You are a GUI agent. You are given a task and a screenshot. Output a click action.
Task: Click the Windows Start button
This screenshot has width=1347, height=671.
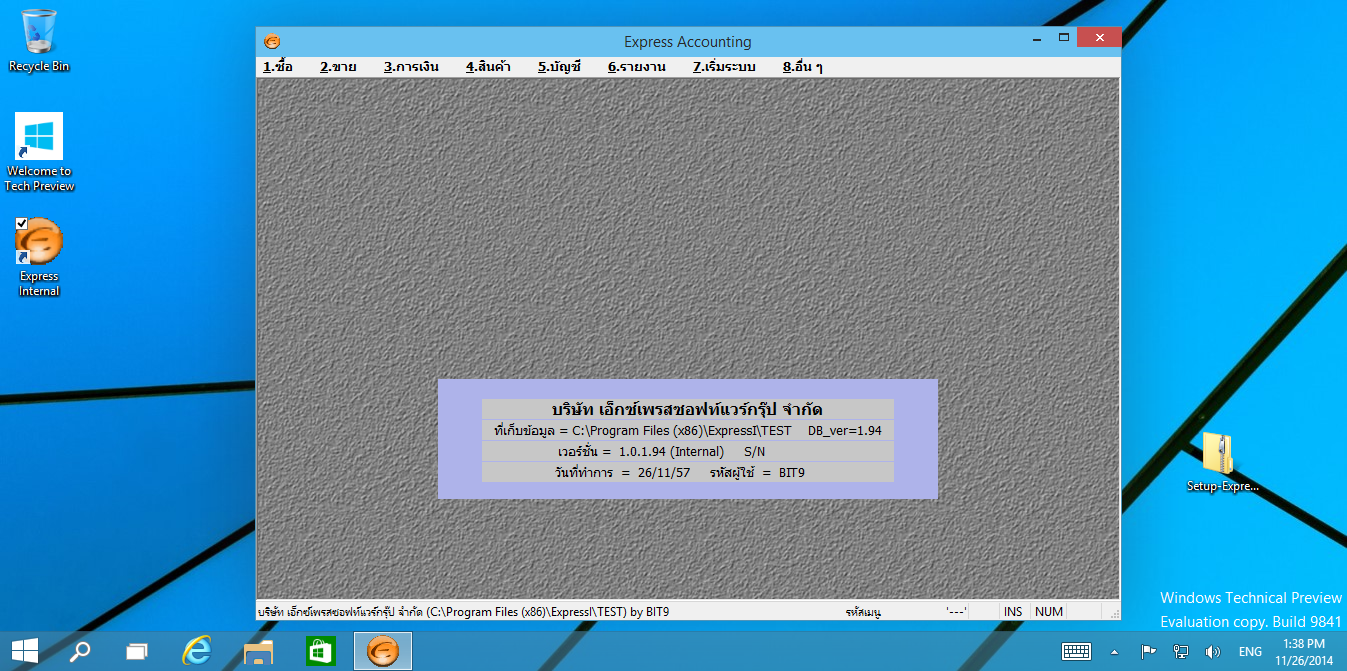pyautogui.click(x=24, y=651)
